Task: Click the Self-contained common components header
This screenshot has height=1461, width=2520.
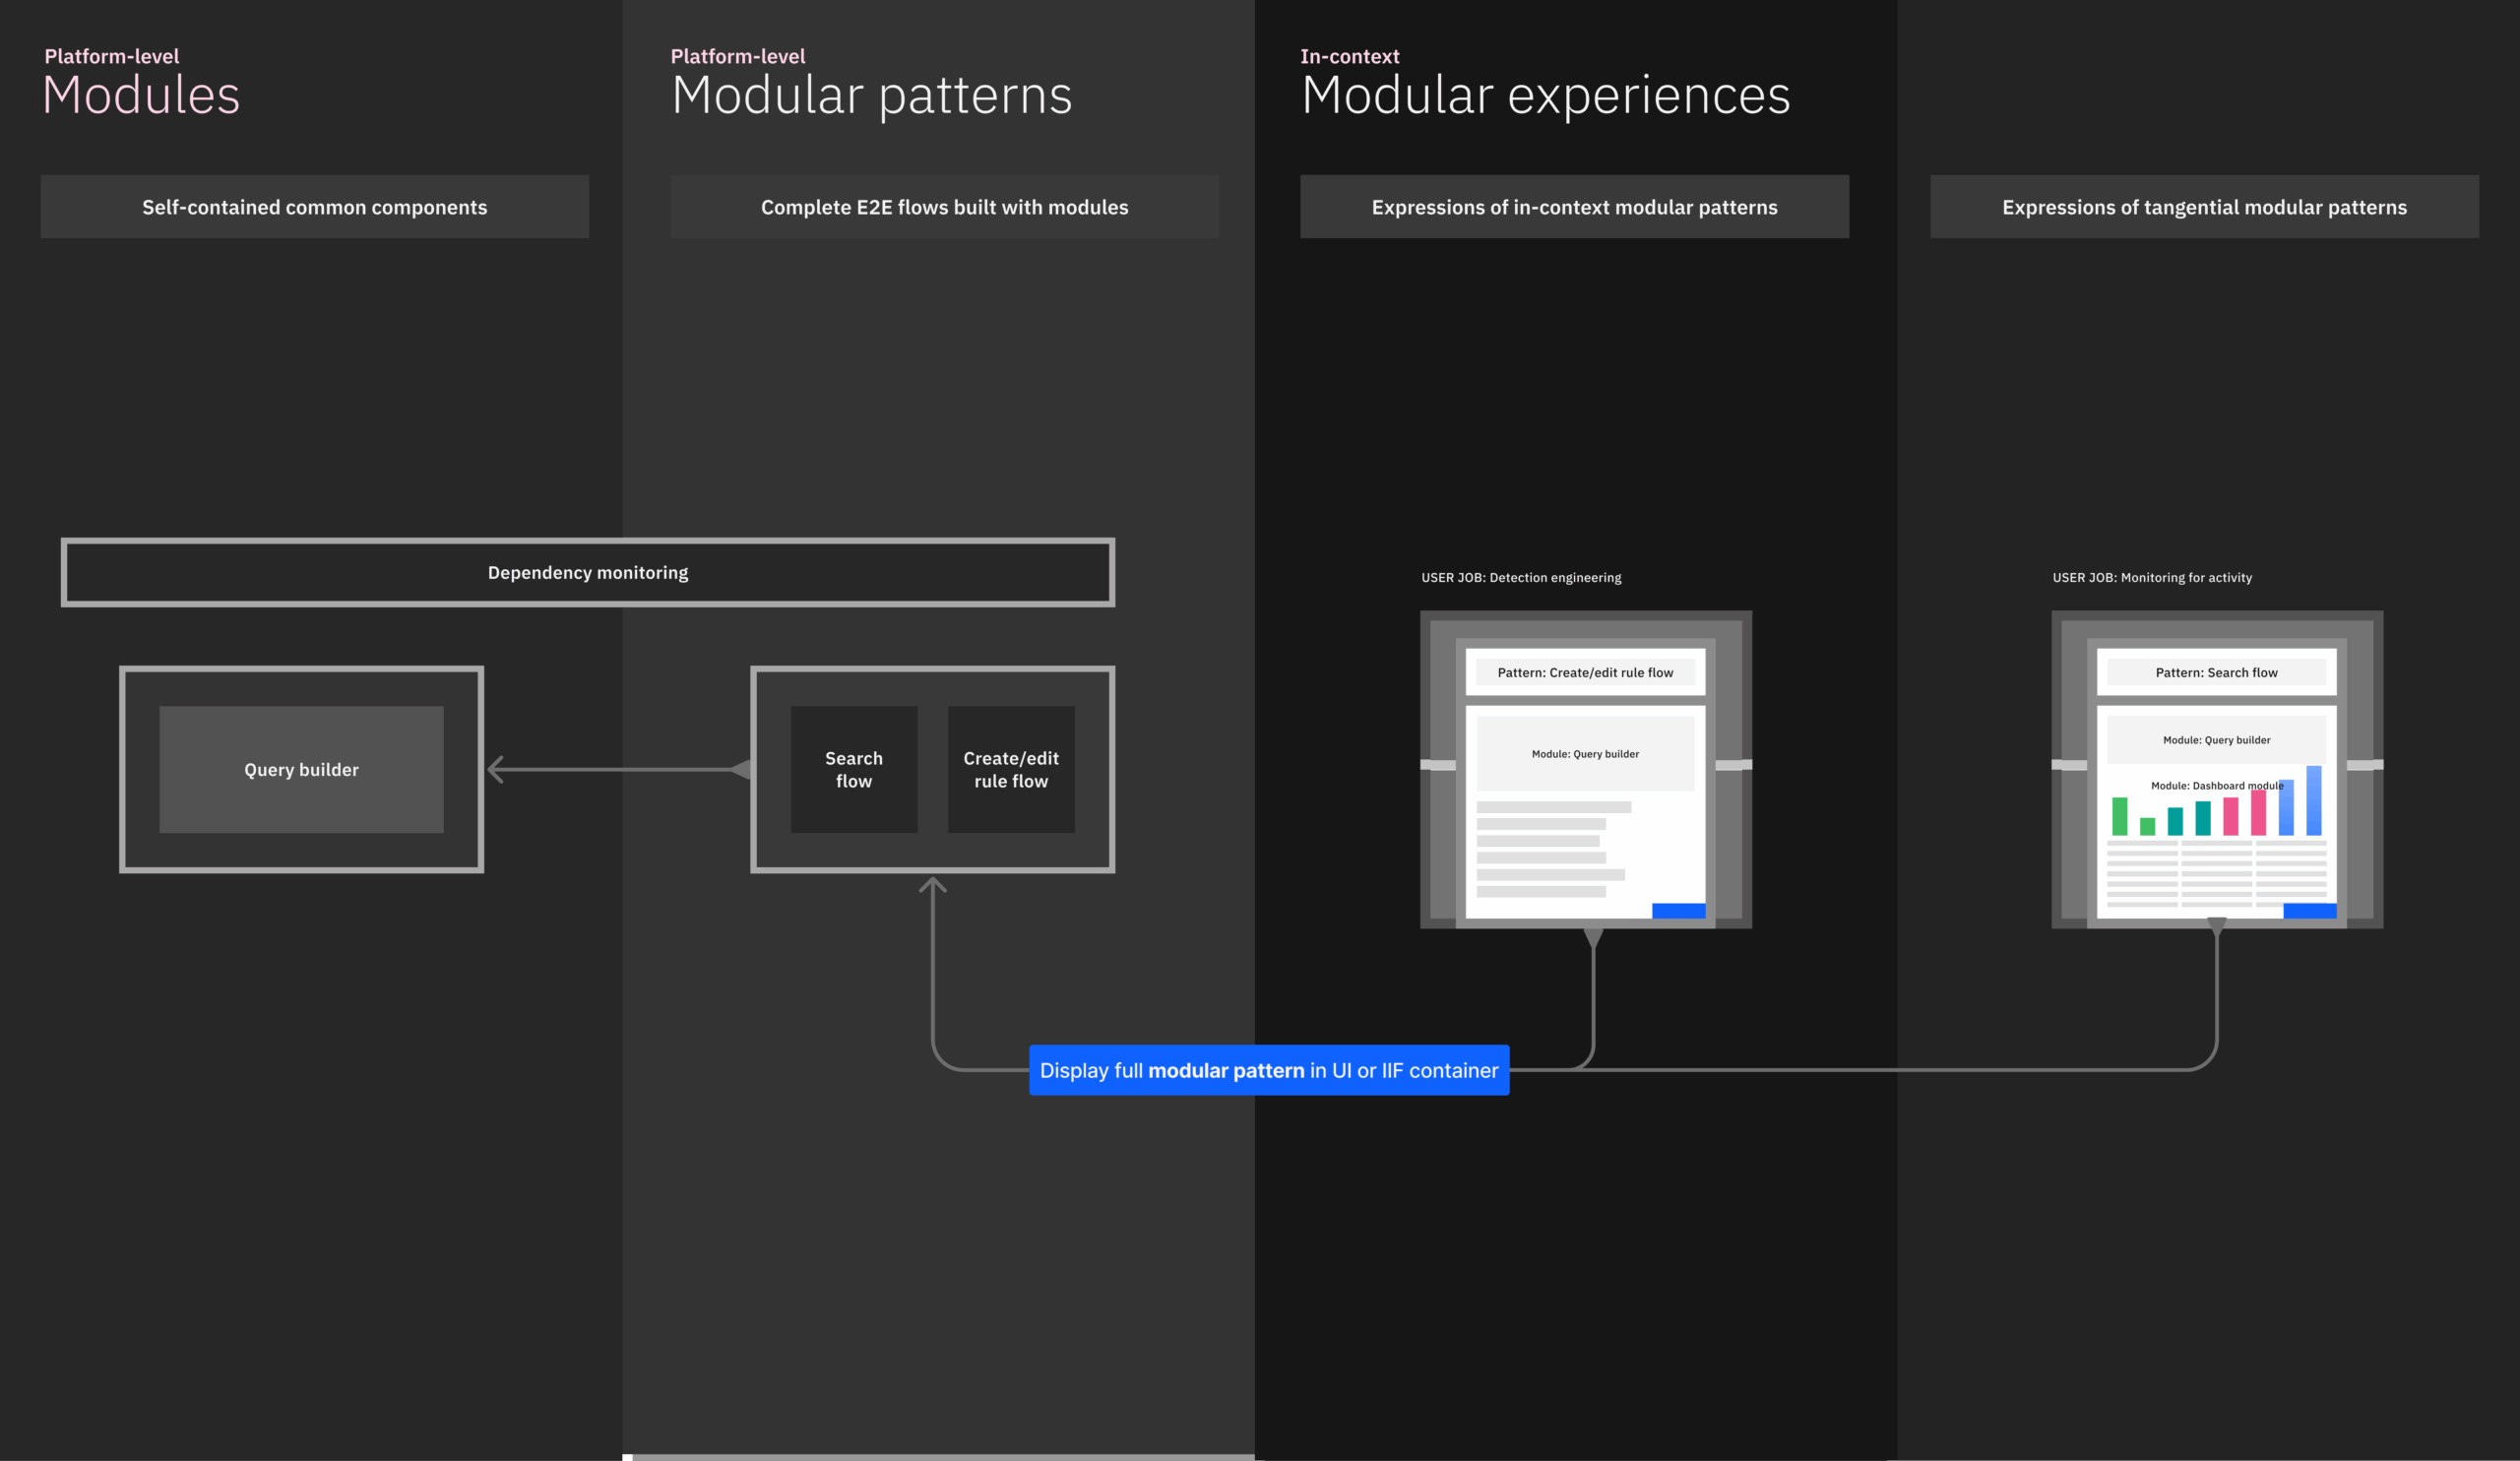Action: click(x=314, y=207)
